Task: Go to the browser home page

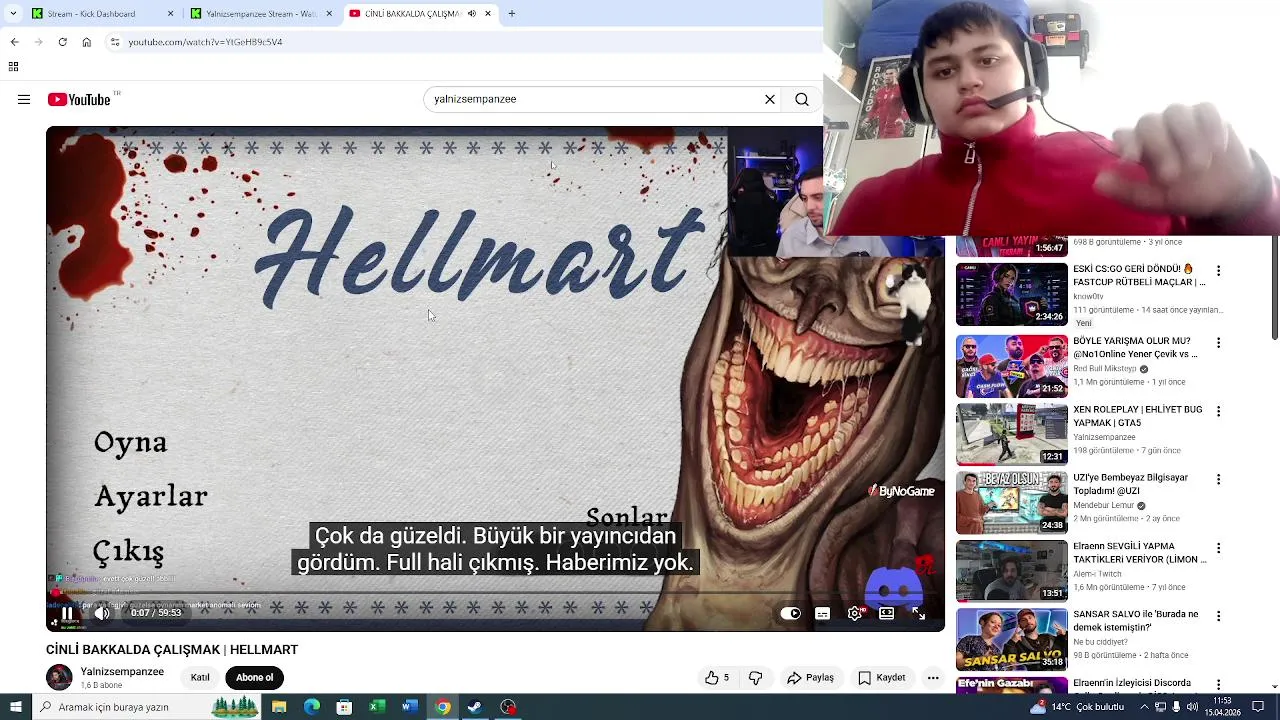Action: coord(86,42)
